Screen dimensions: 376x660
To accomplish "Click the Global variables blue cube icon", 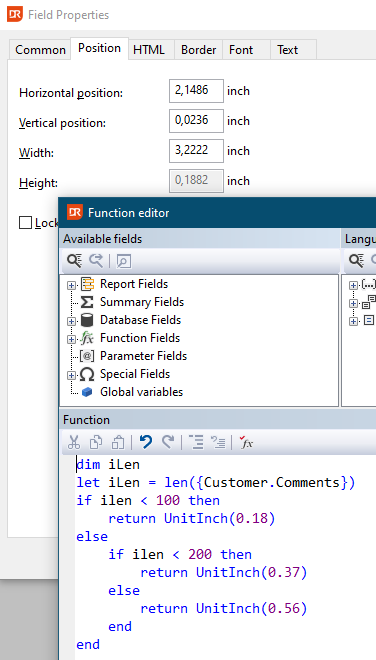I will 87,392.
